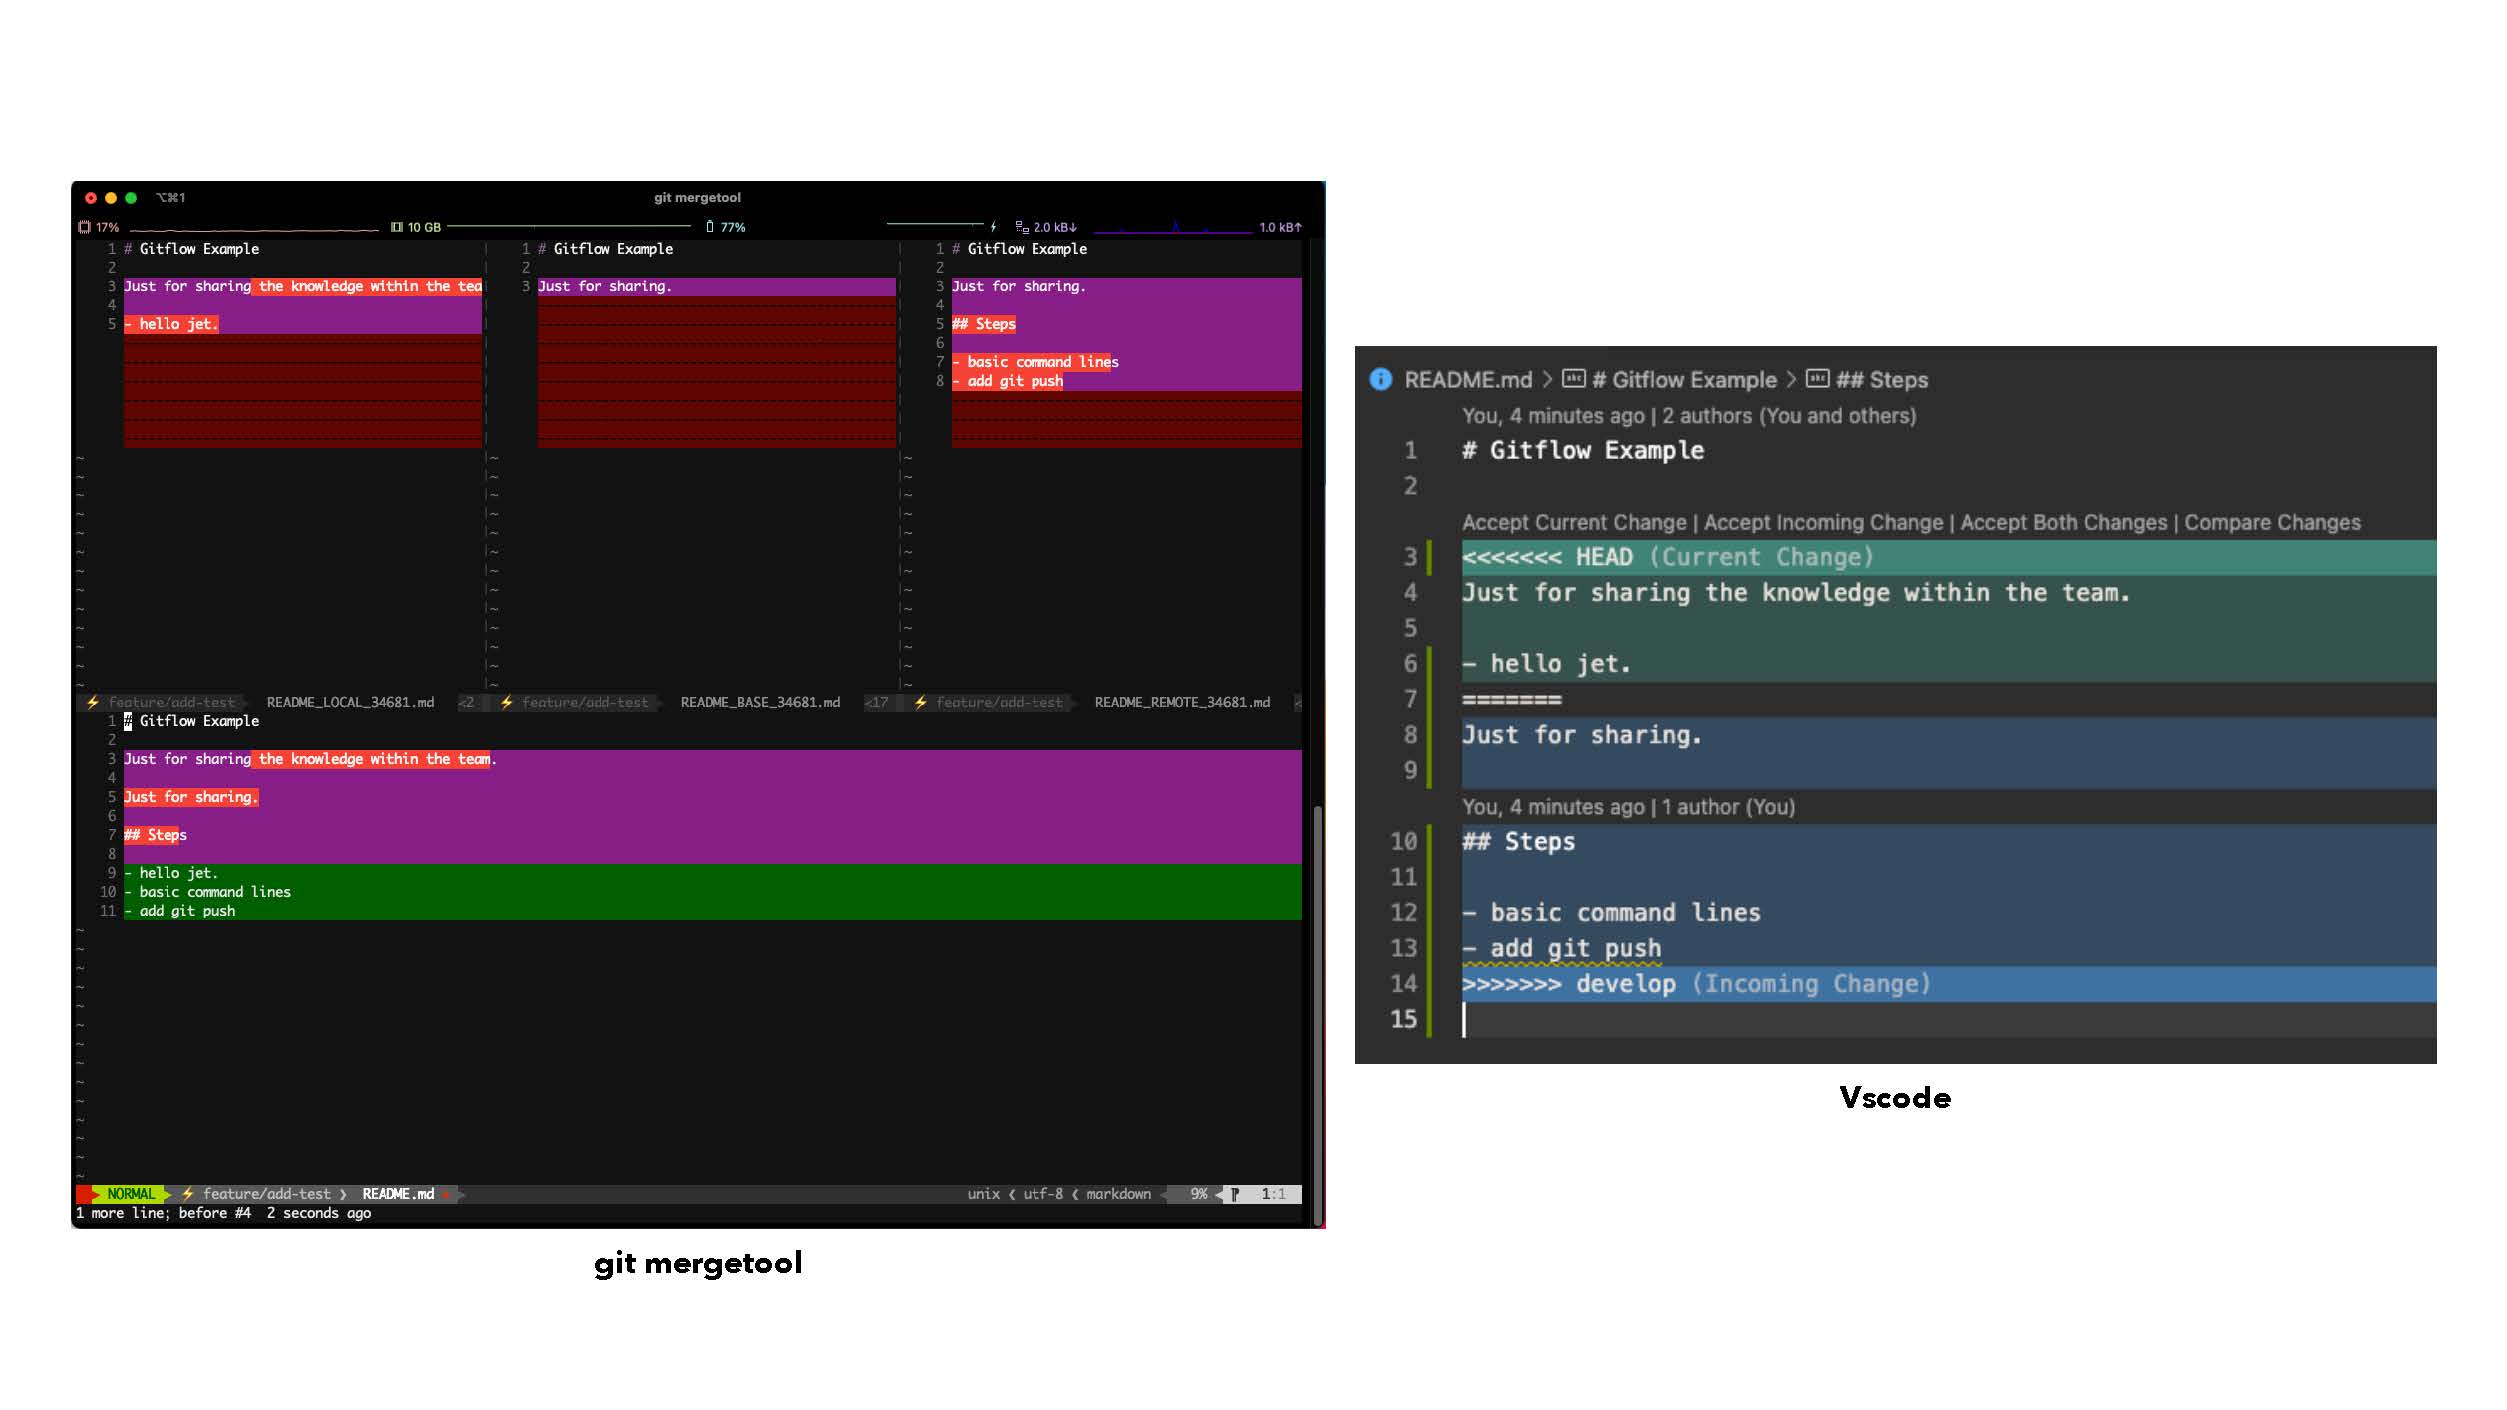
Task: Focus the README_REMOTE_34681.md pane statusline
Action: point(1182,703)
